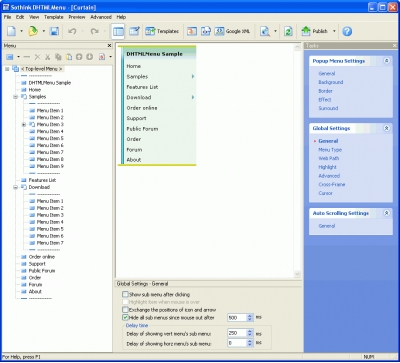This screenshot has width=400, height=363.
Task: Click the Google XML toolbar button
Action: tap(232, 31)
